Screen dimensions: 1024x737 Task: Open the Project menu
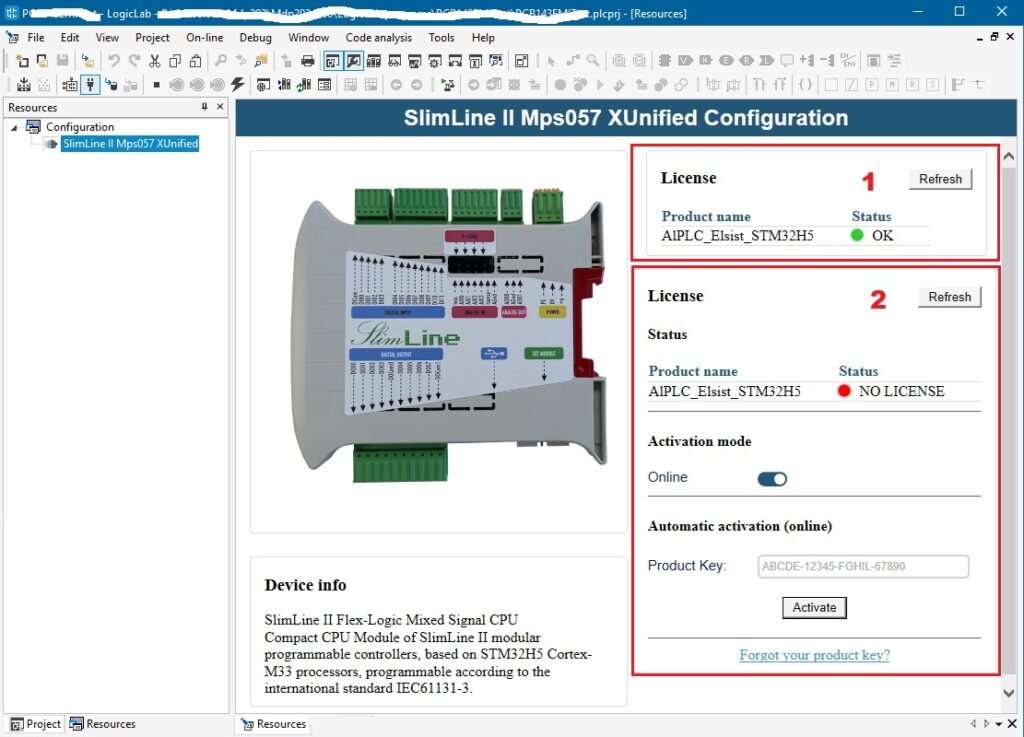tap(152, 37)
